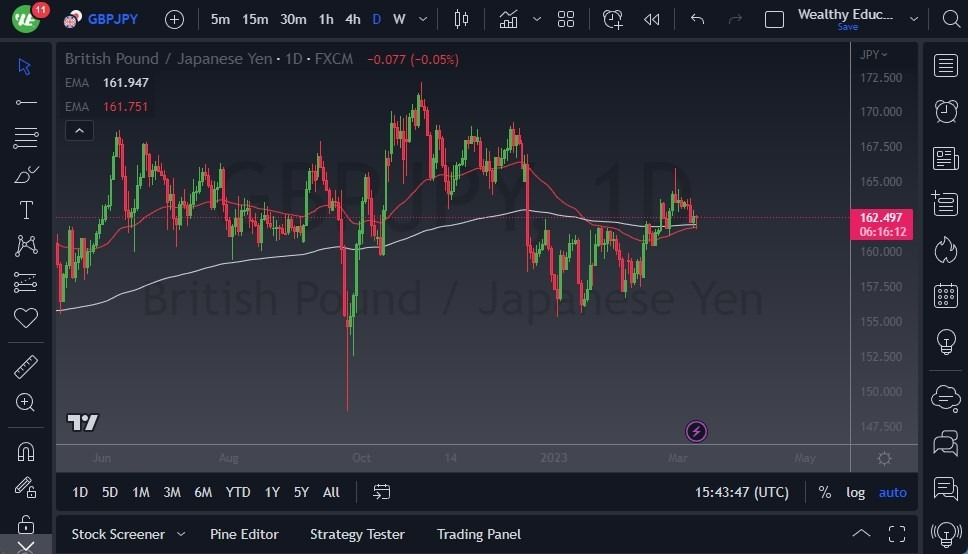Screen dimensions: 968x554
Task: Open the news panel
Action: pos(945,158)
